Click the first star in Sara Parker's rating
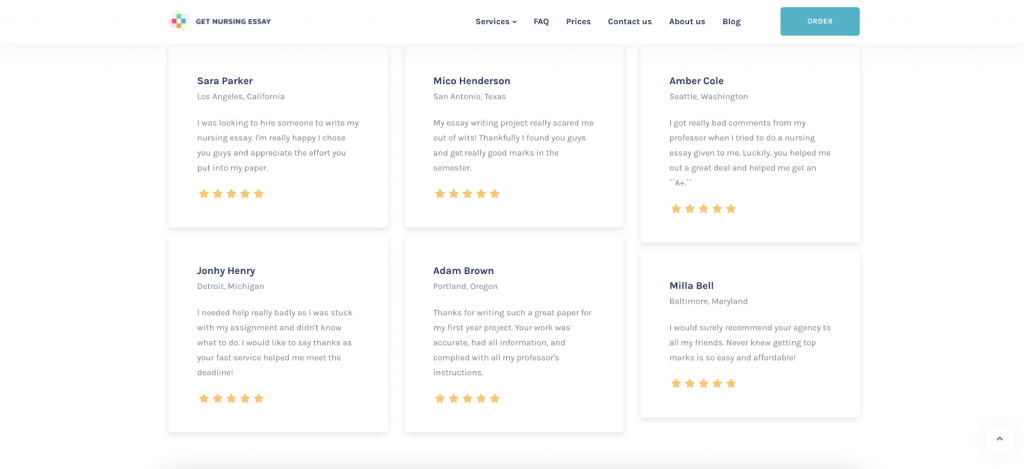This screenshot has width=1024, height=469. [204, 194]
